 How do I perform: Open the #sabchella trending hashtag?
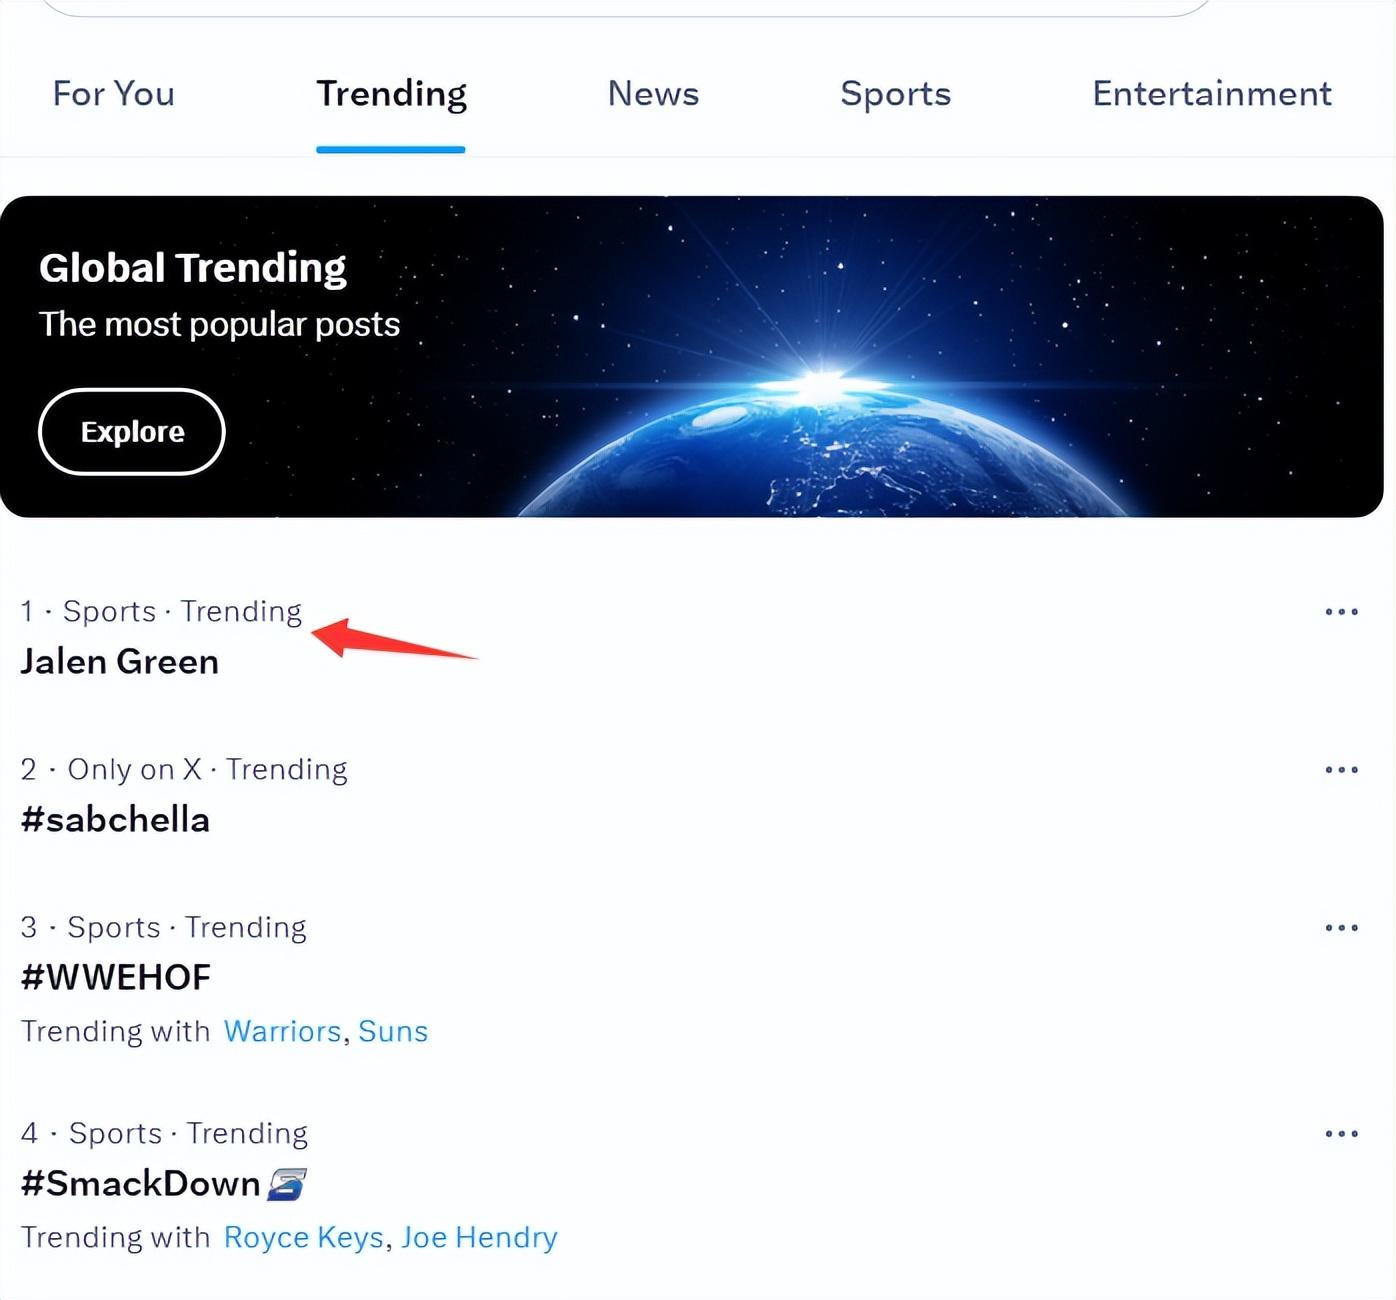pyautogui.click(x=115, y=820)
